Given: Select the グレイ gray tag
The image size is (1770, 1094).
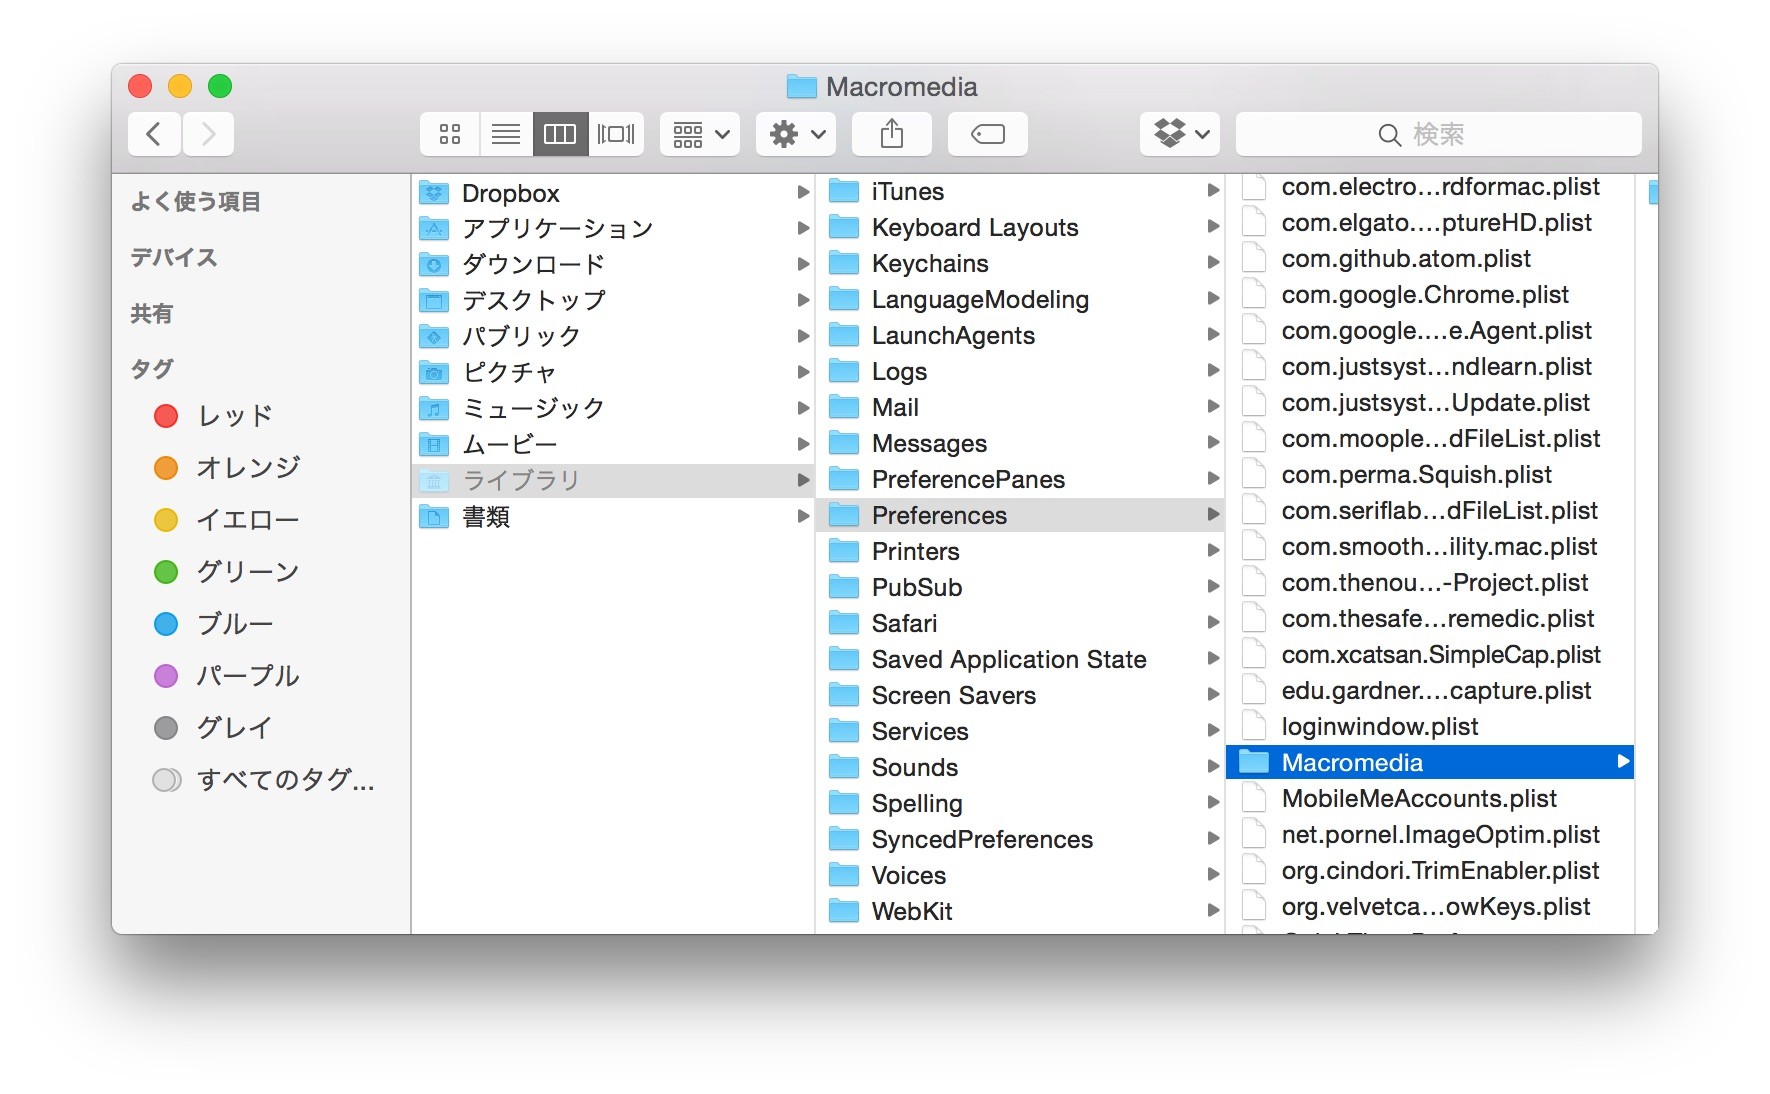Looking at the screenshot, I should [214, 728].
